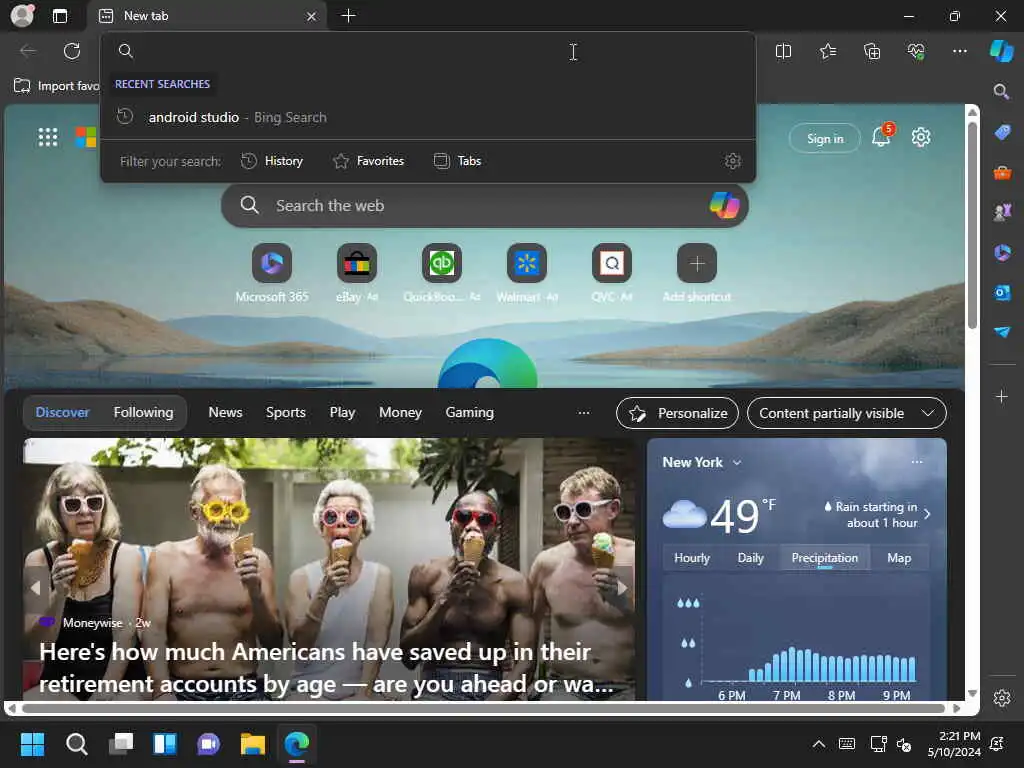
Task: Select android studio recent search
Action: coord(428,118)
